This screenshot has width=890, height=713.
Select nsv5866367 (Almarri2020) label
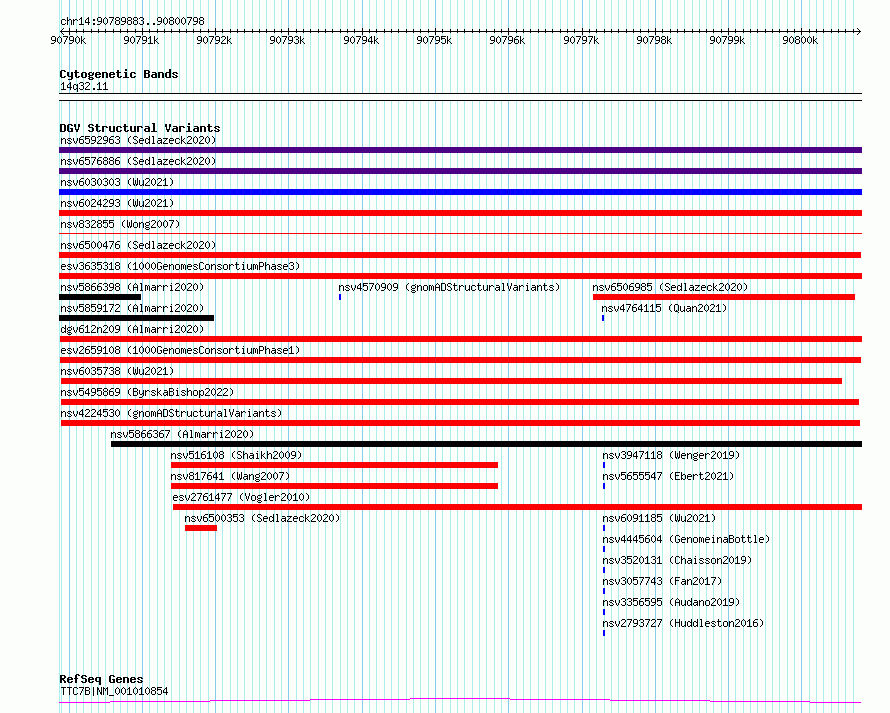coord(182,434)
